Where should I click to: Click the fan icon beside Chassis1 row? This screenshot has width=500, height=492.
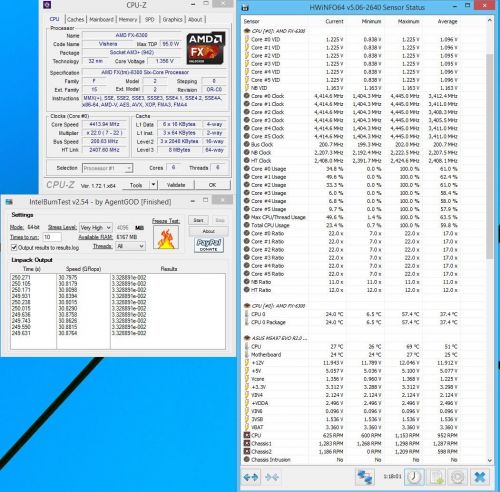(x=247, y=443)
